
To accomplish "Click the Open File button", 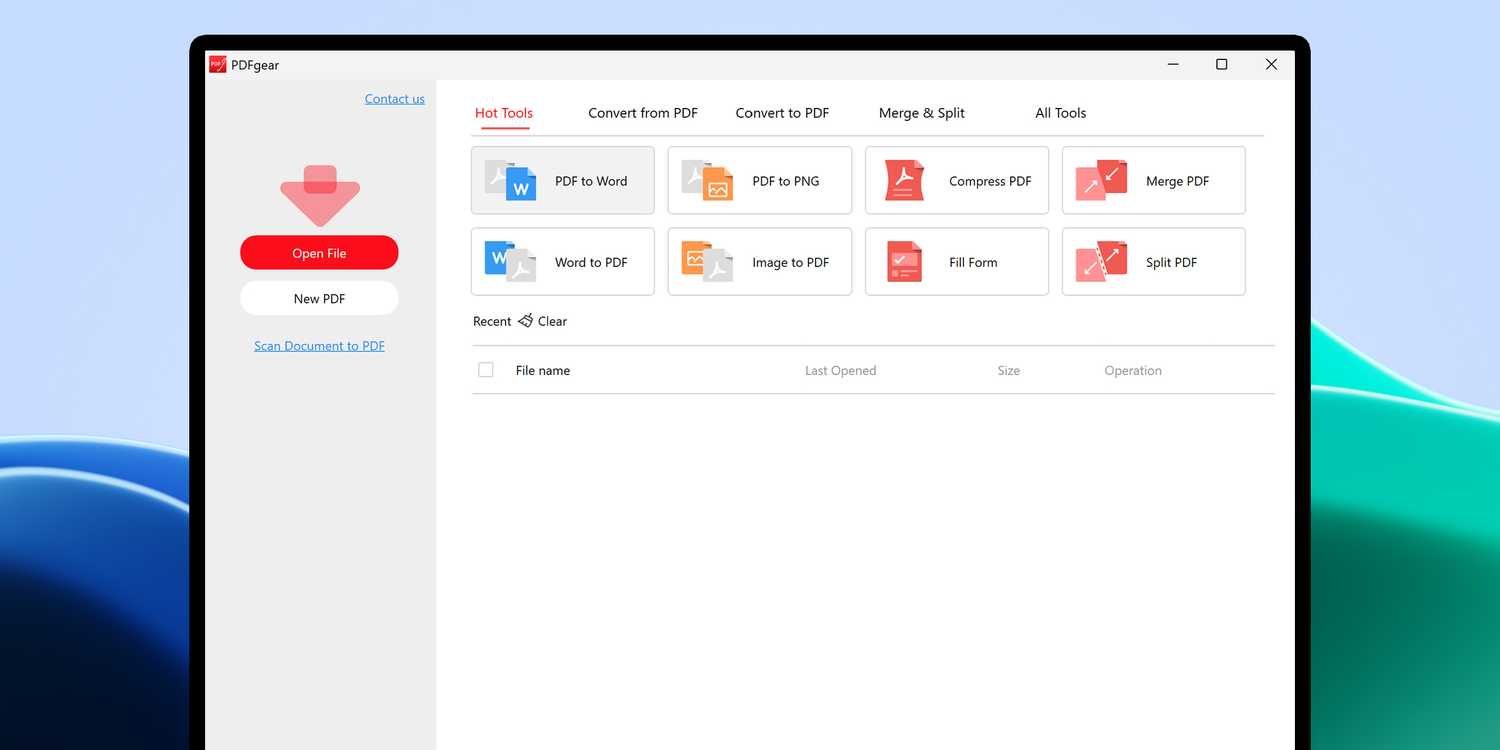I will pos(319,252).
